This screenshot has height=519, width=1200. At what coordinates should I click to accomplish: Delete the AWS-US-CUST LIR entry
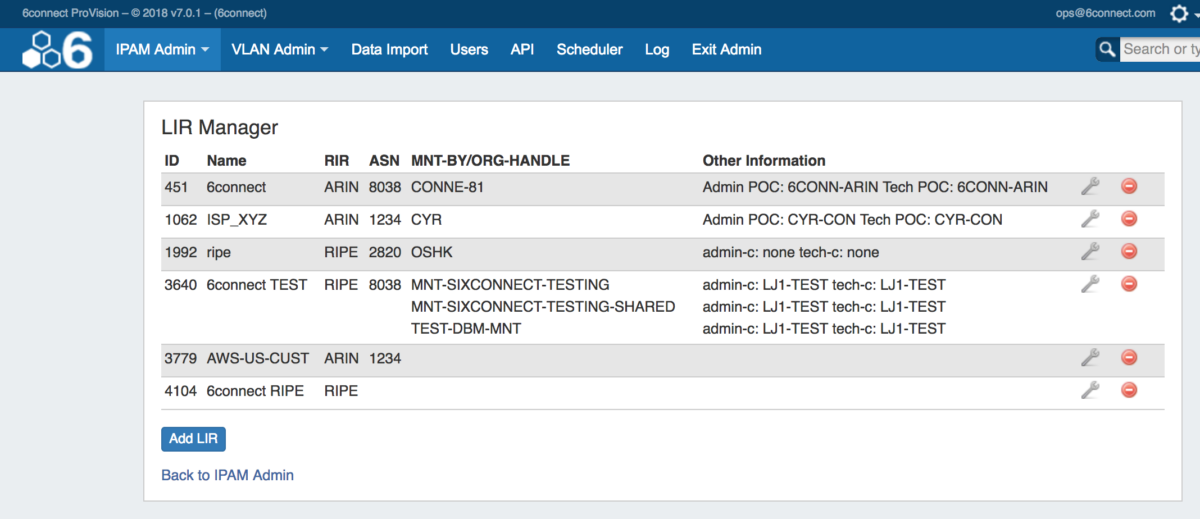tap(1129, 357)
